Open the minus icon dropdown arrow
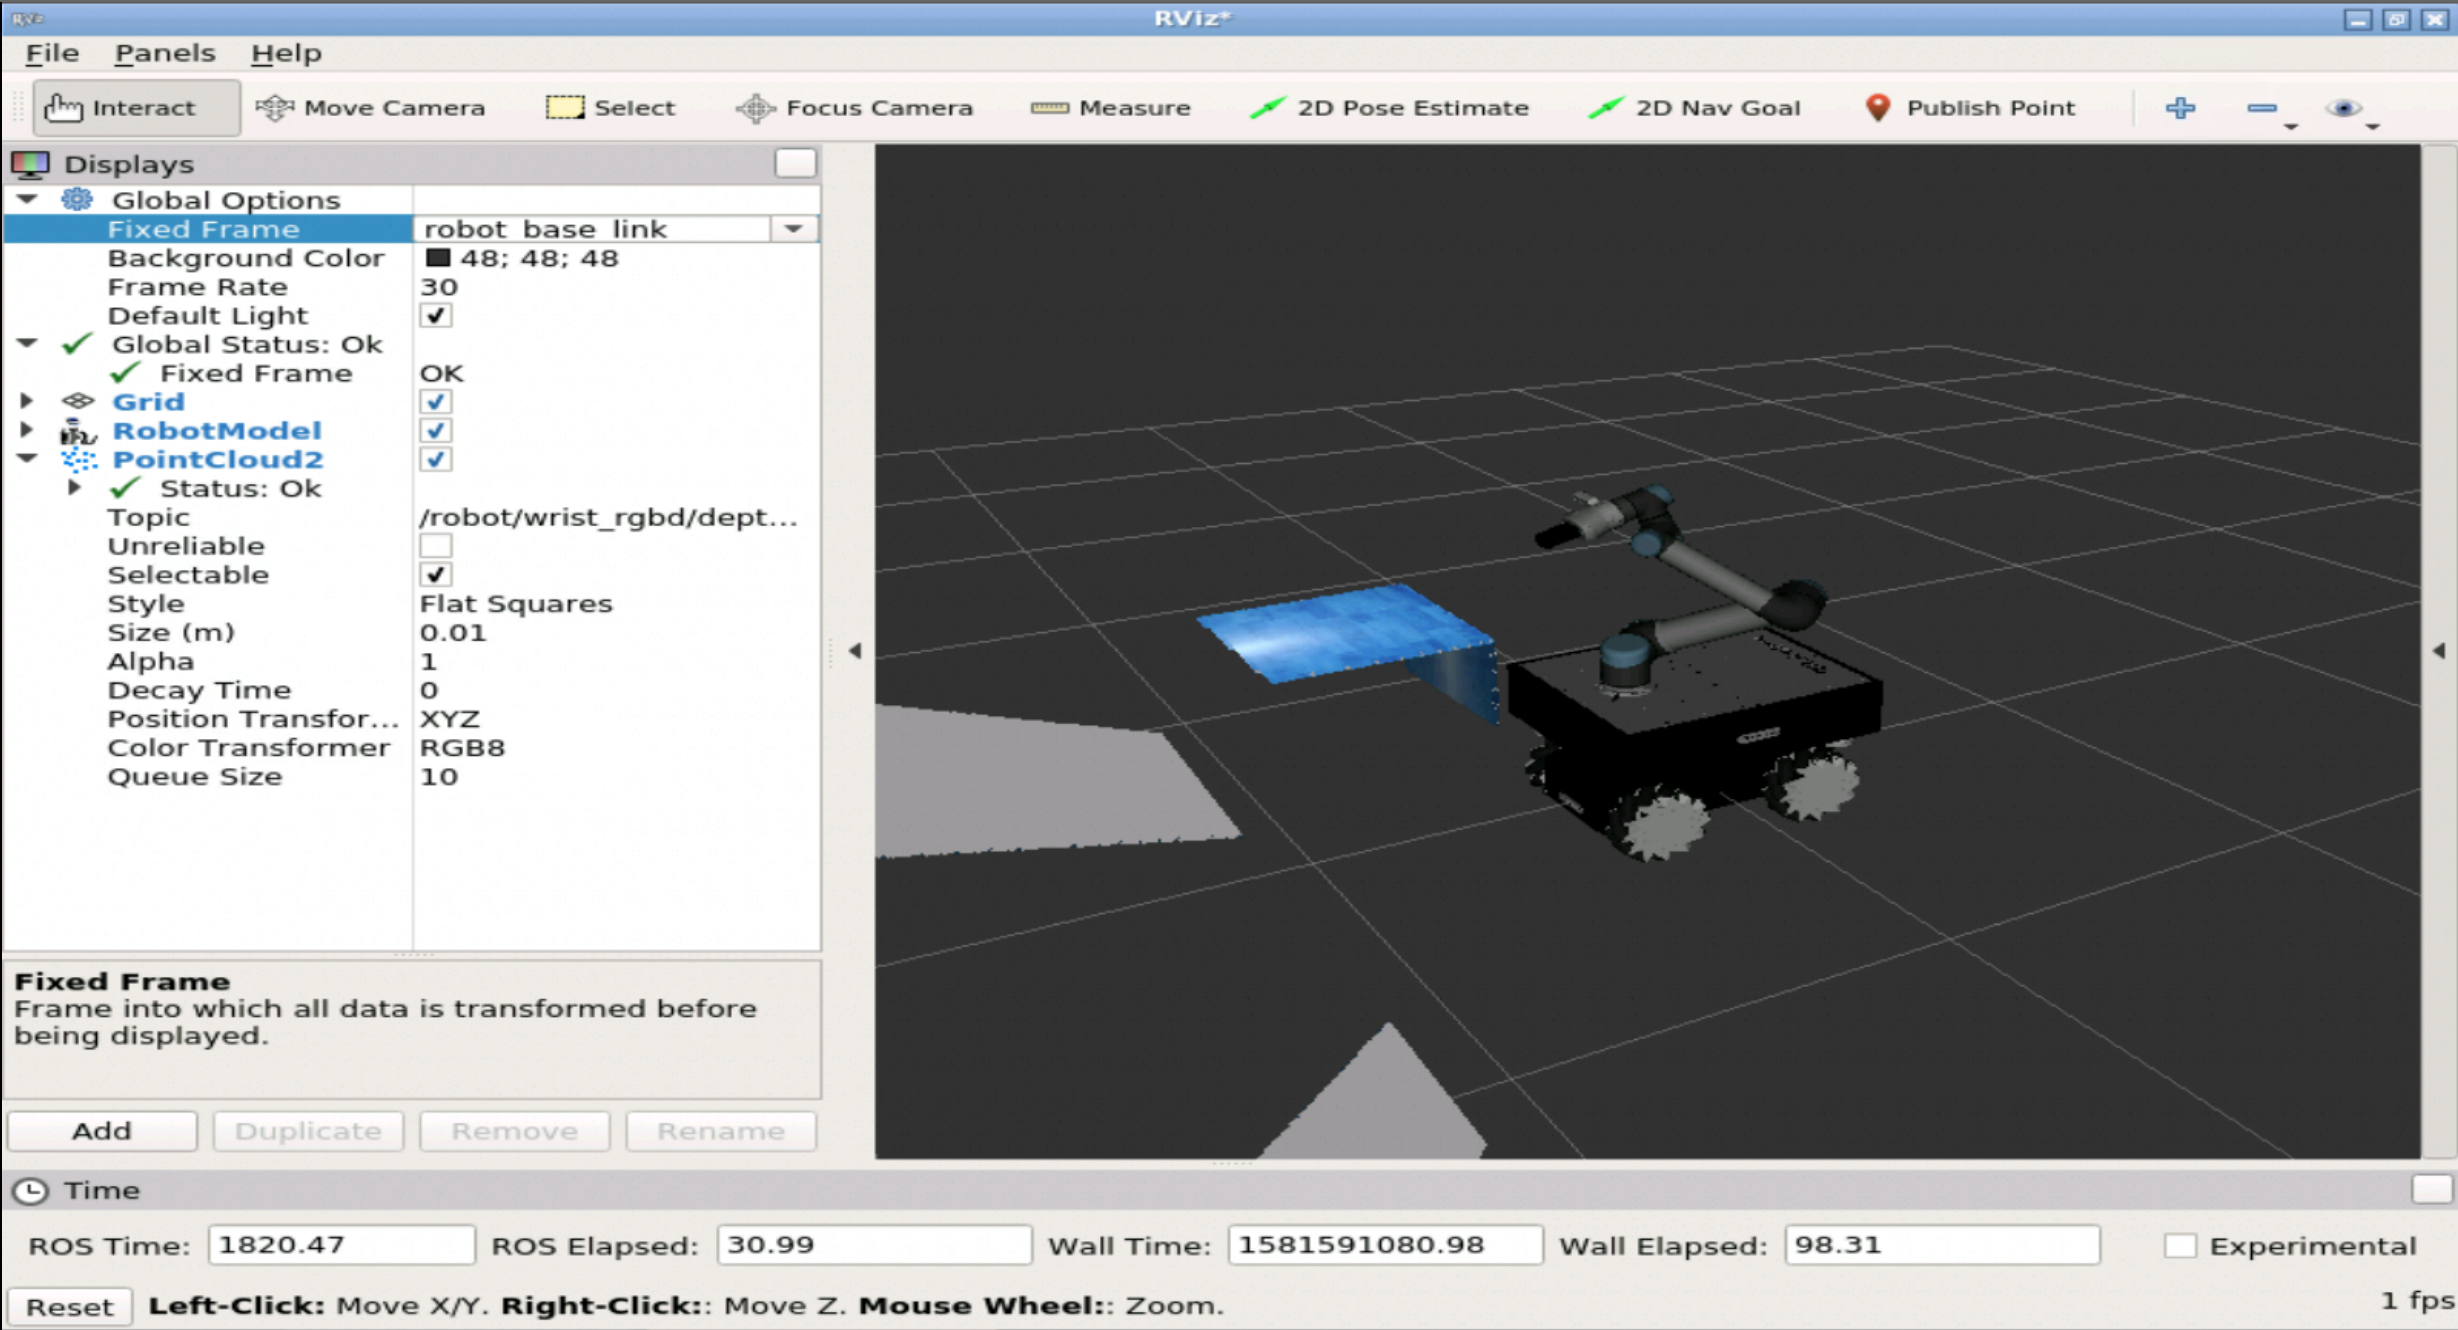 (x=2290, y=127)
